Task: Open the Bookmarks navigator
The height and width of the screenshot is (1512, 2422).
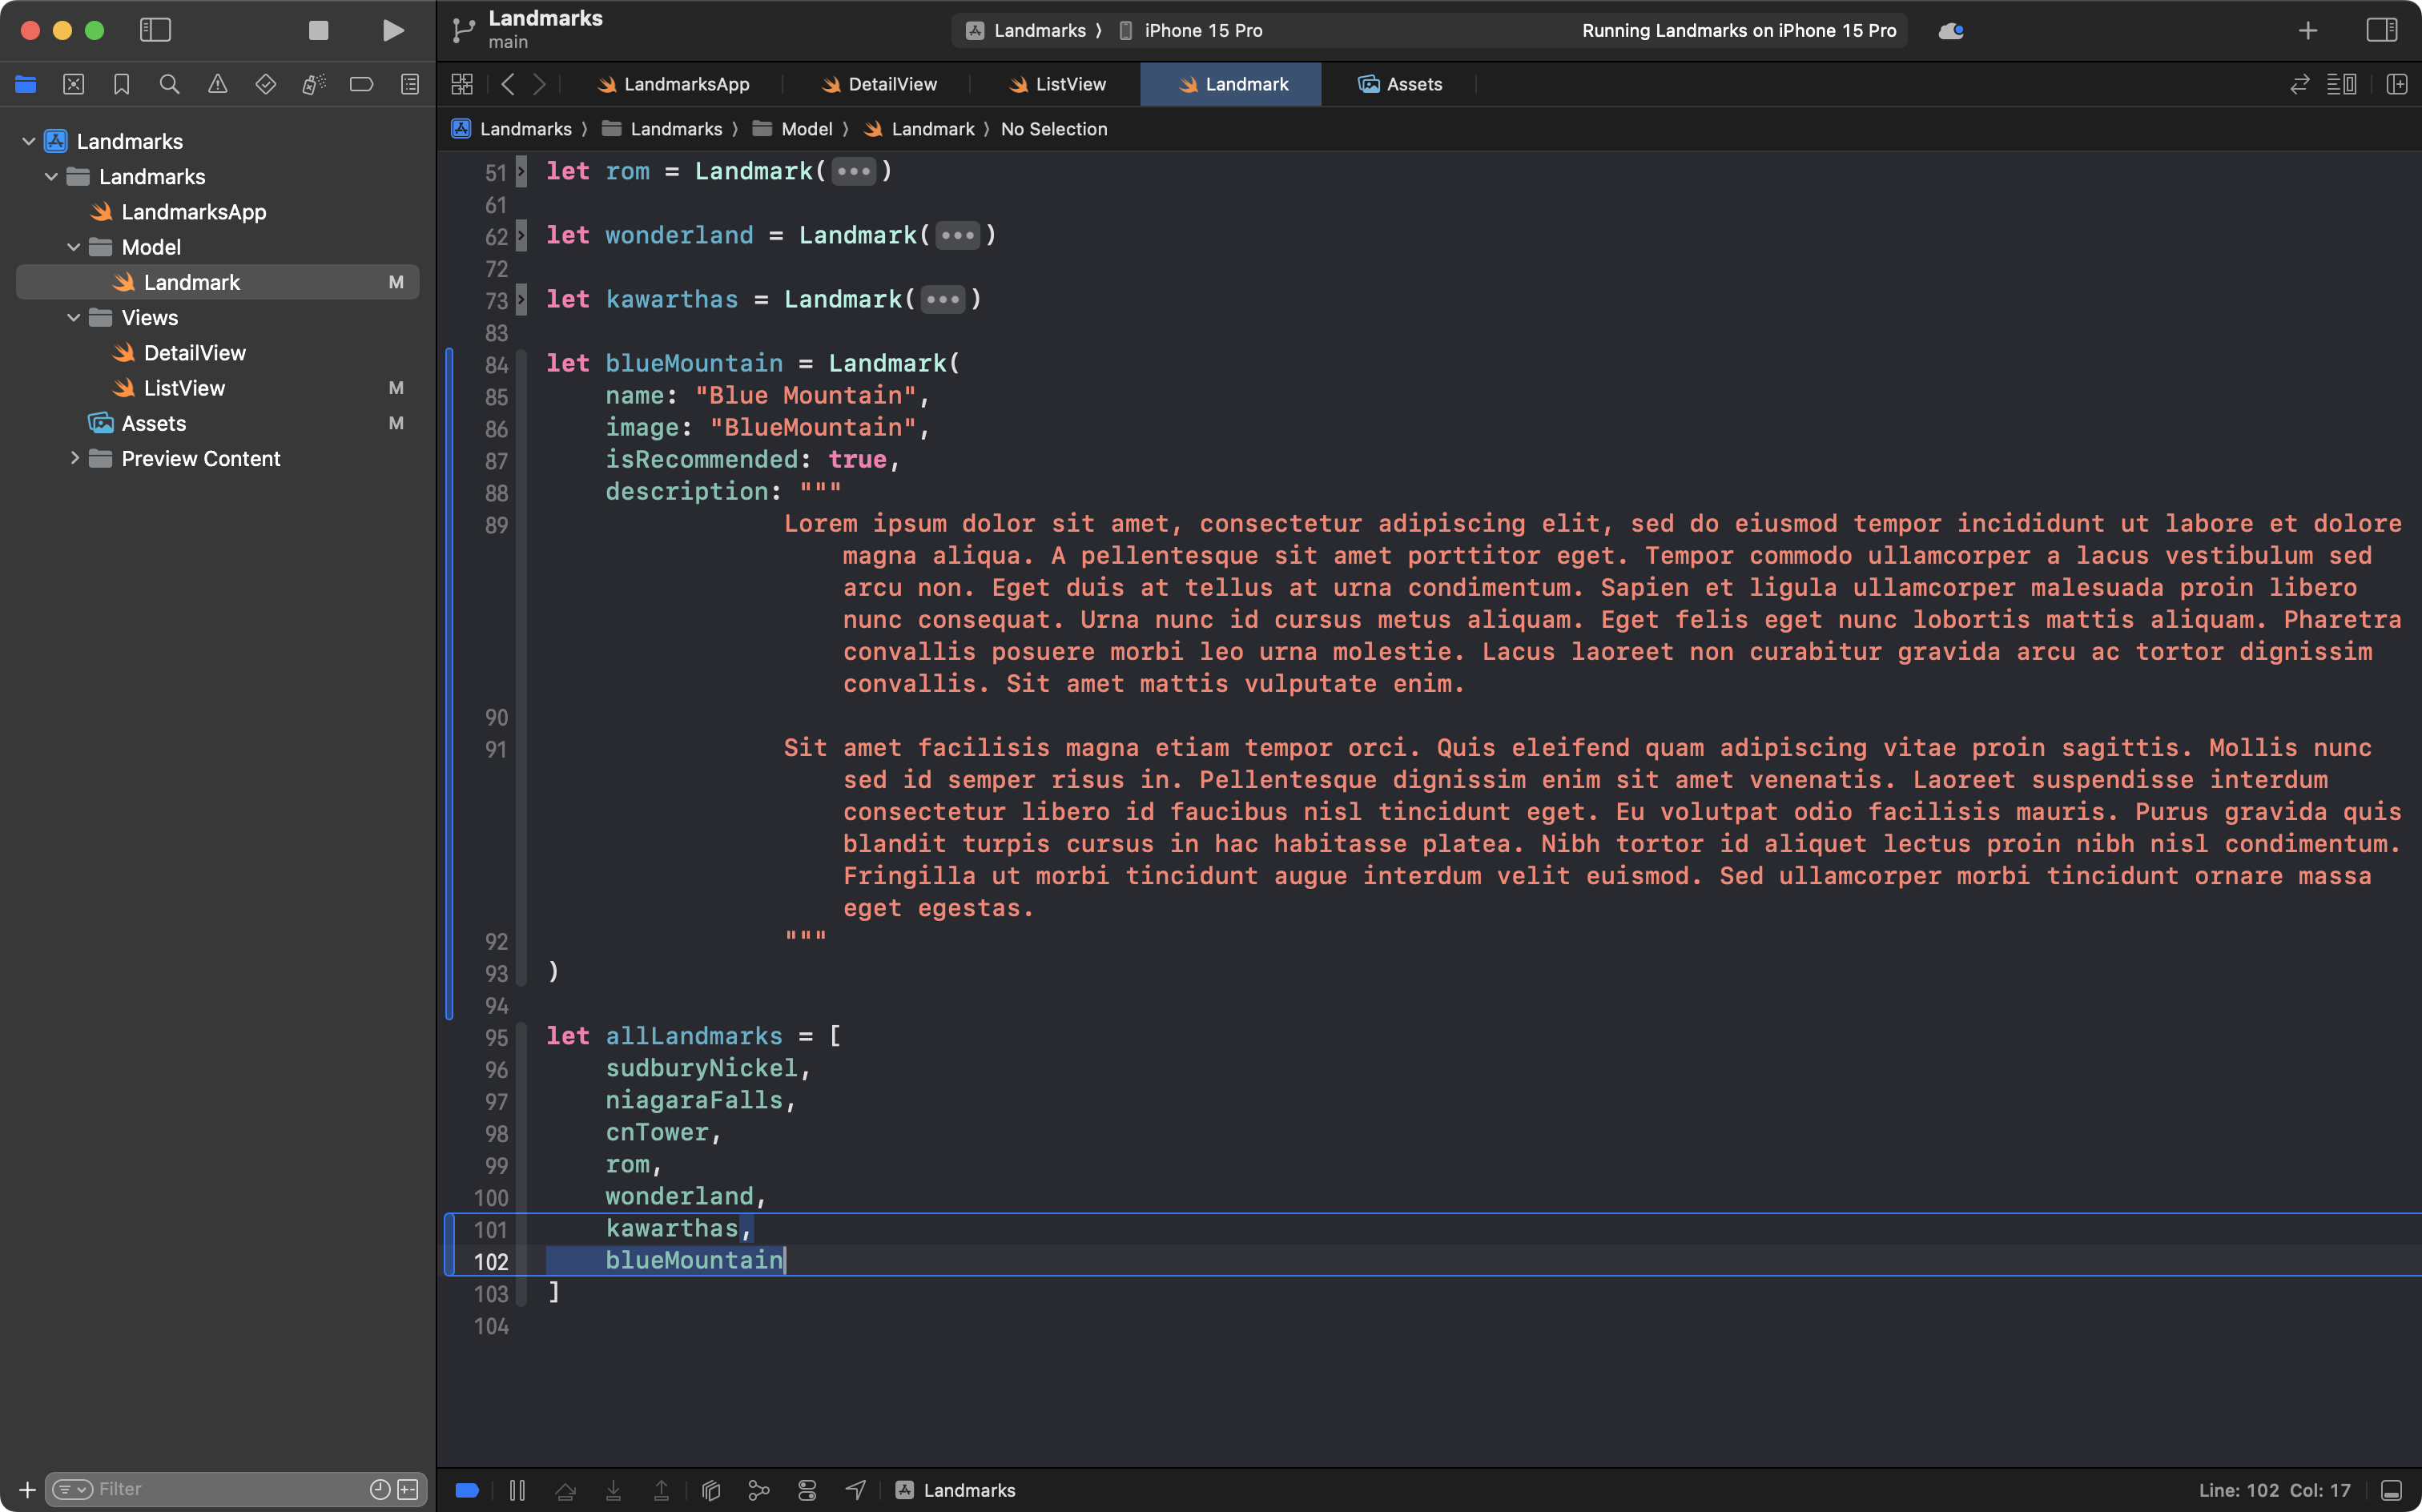Action: (121, 84)
